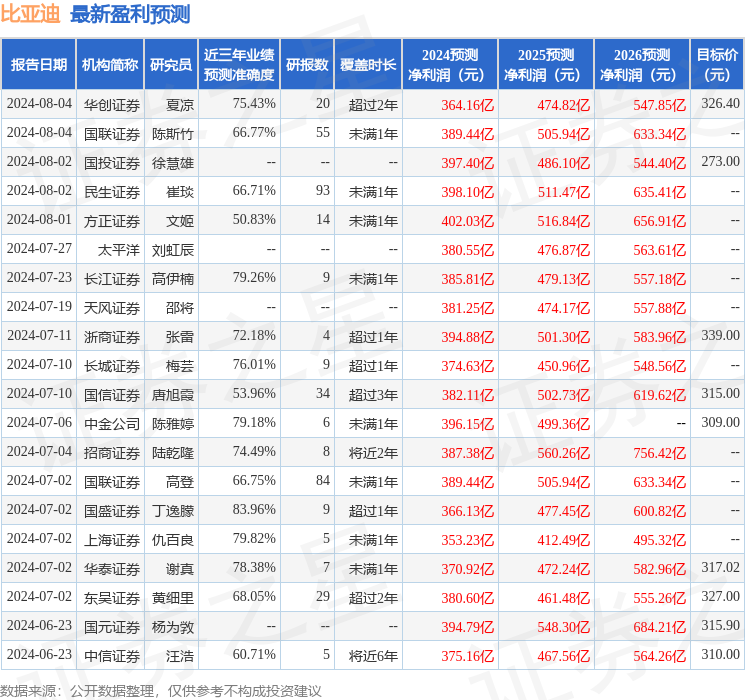Click the 目标价 column header
745x700 pixels.
tap(716, 65)
